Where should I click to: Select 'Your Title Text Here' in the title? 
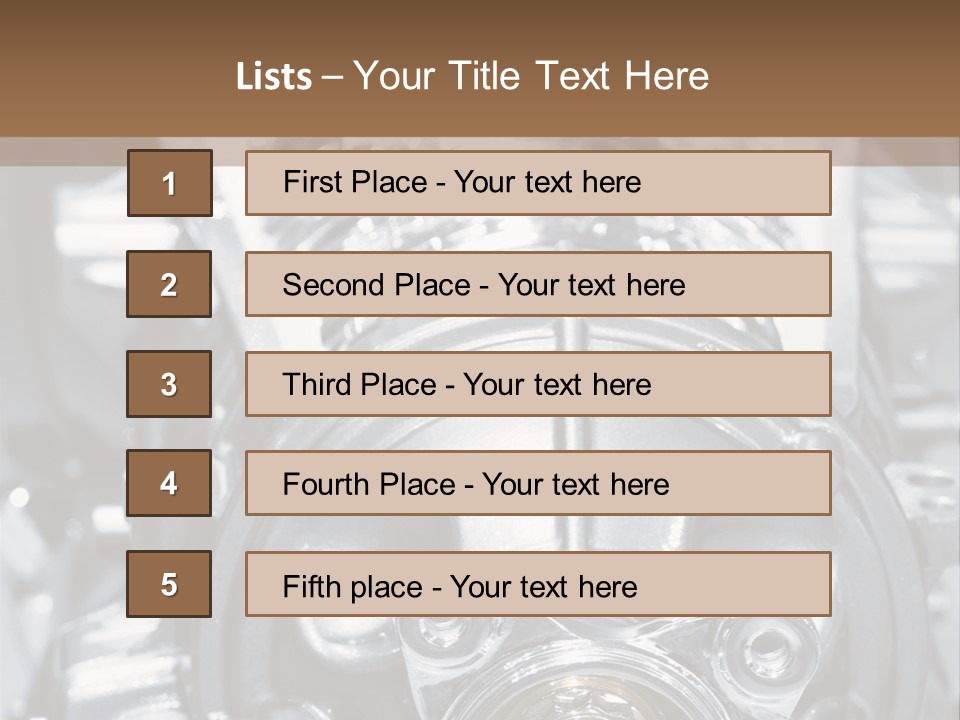531,77
